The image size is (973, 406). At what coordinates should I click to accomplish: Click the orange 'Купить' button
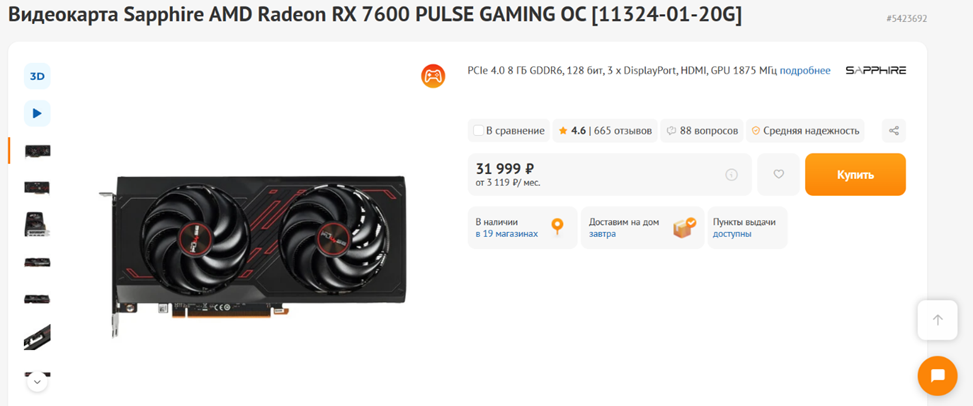click(x=855, y=174)
